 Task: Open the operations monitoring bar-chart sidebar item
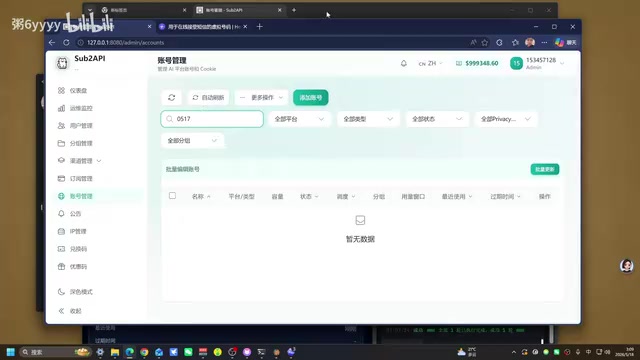(76, 108)
